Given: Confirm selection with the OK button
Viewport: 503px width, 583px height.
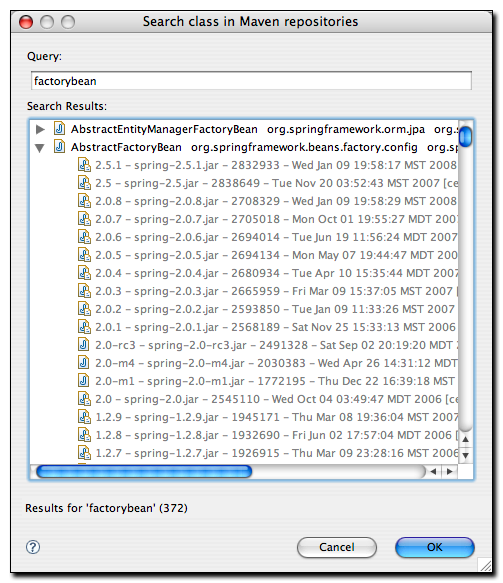Looking at the screenshot, I should tap(435, 547).
